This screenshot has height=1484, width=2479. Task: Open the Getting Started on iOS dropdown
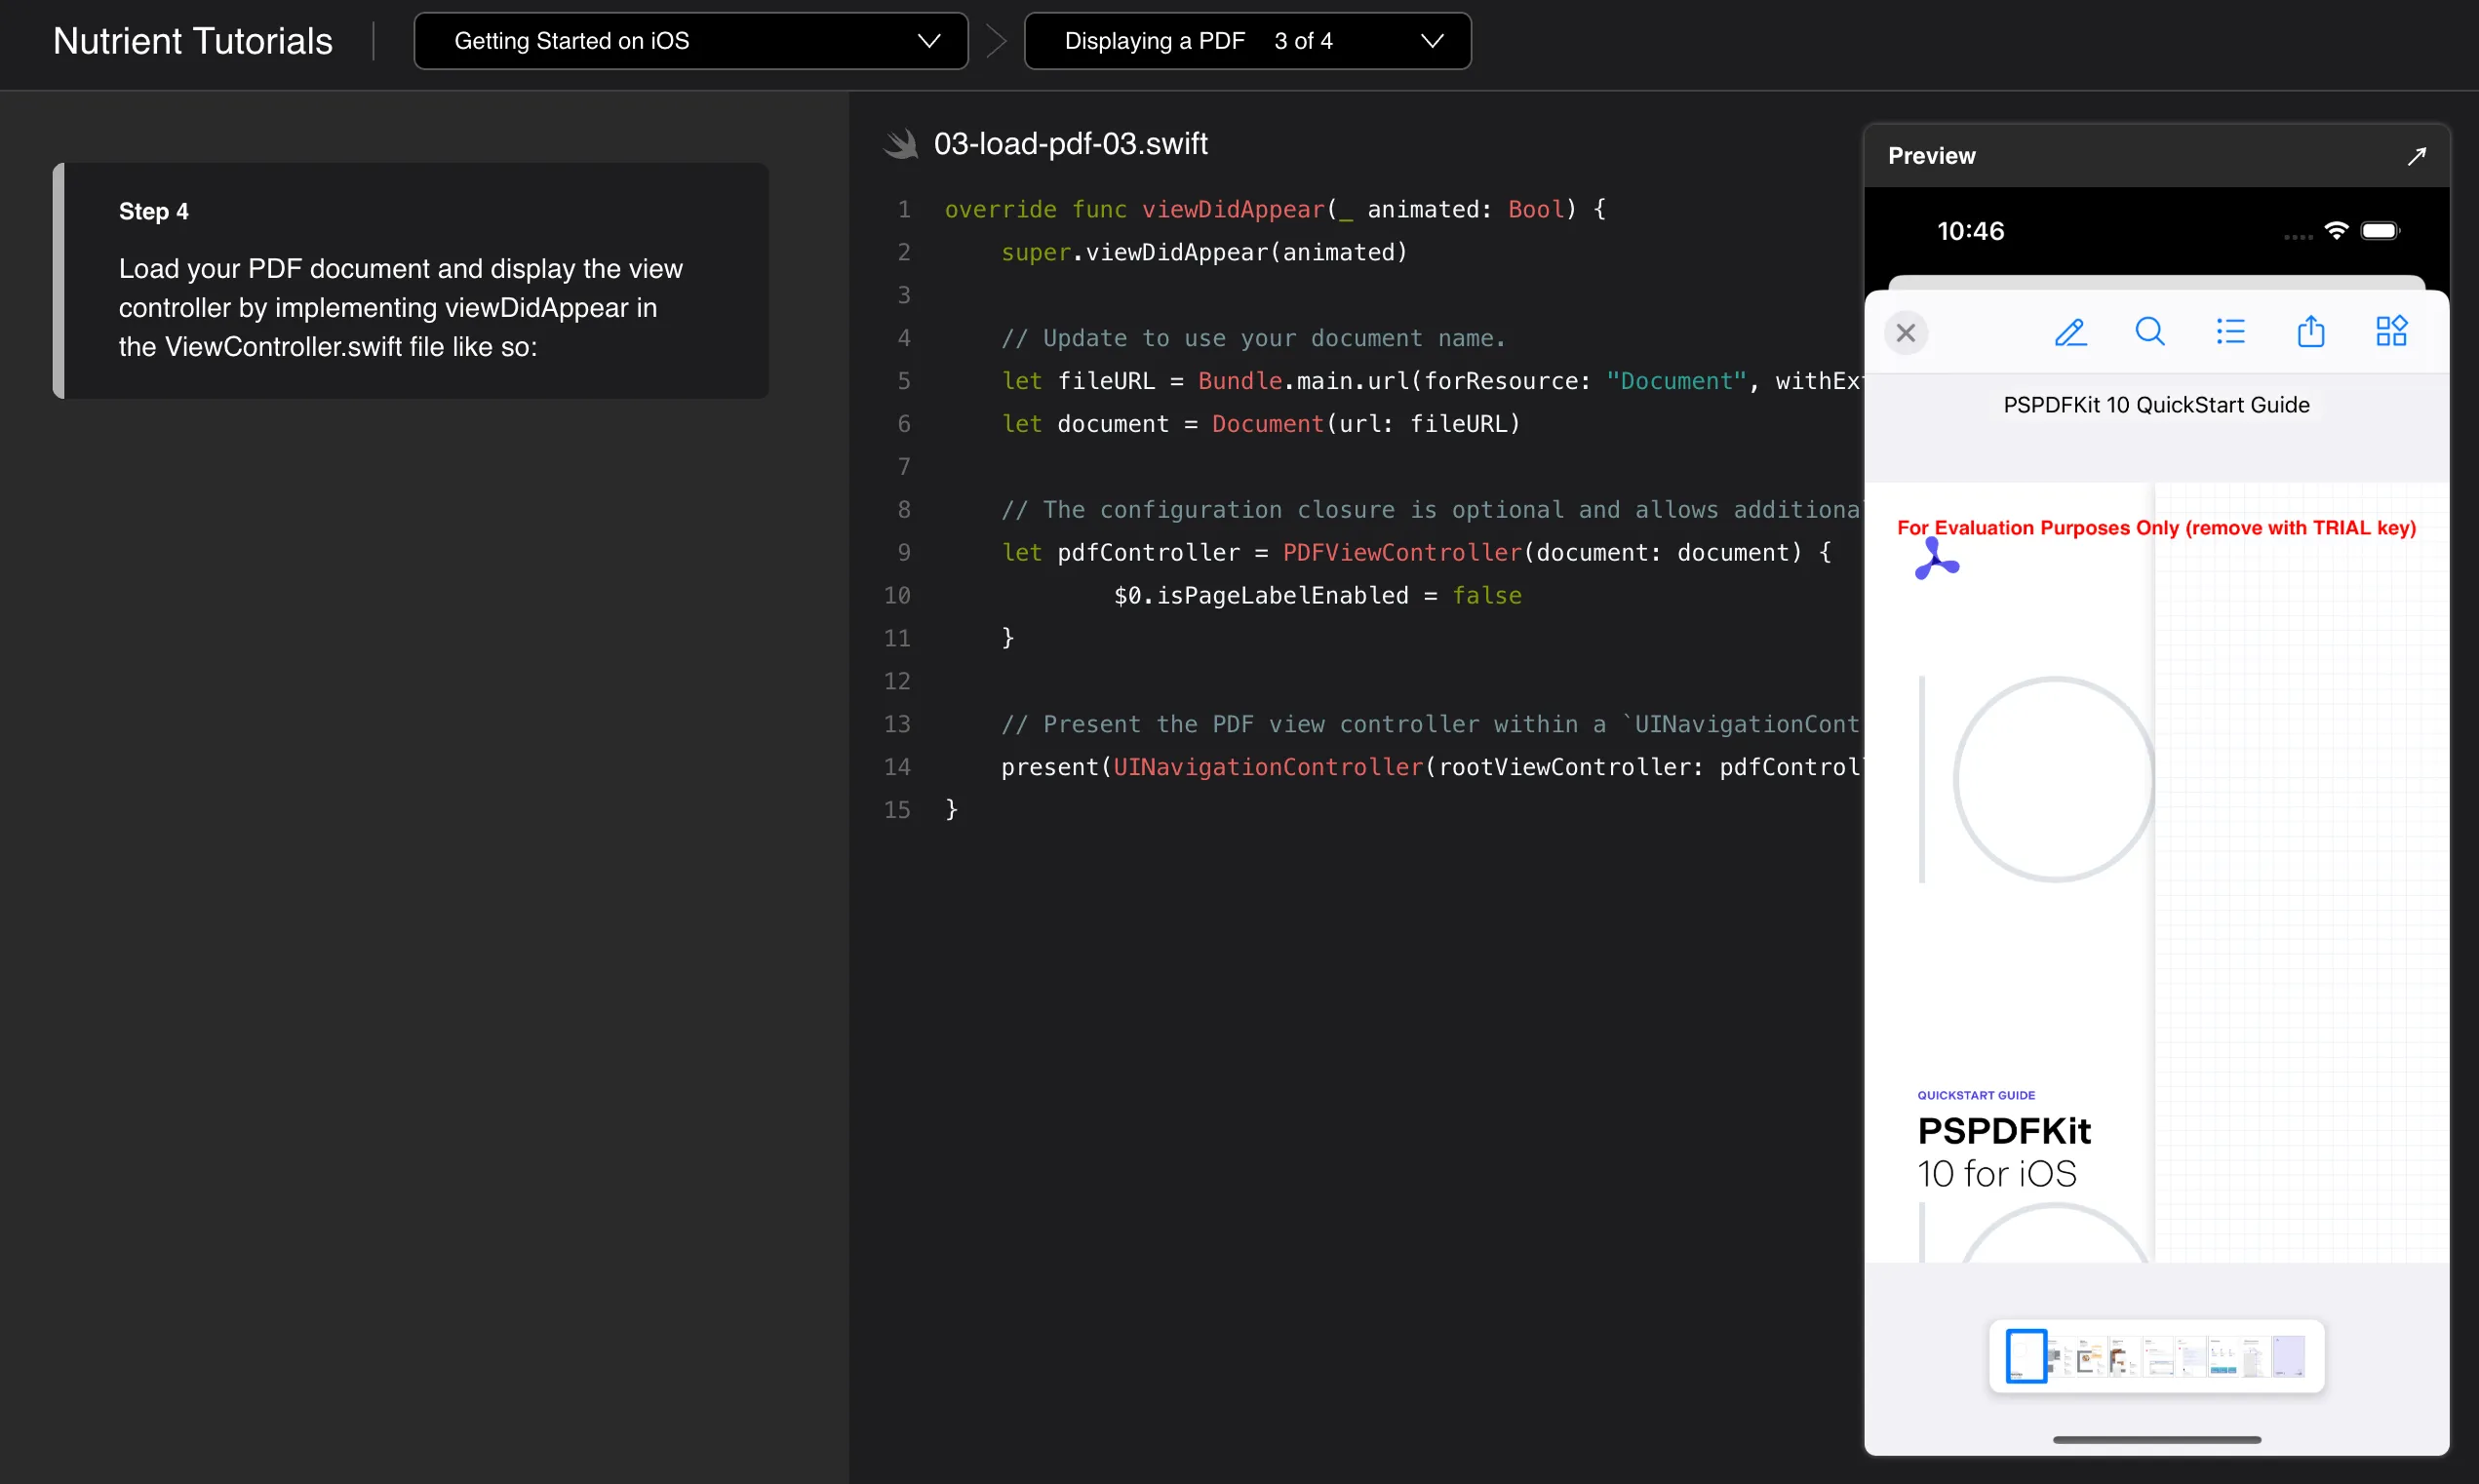pos(690,41)
